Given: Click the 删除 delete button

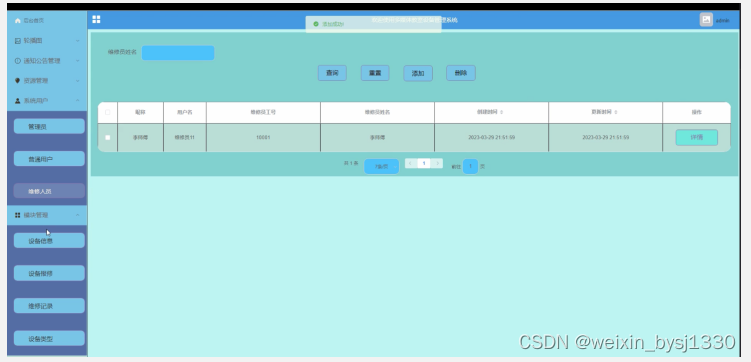Looking at the screenshot, I should point(461,73).
